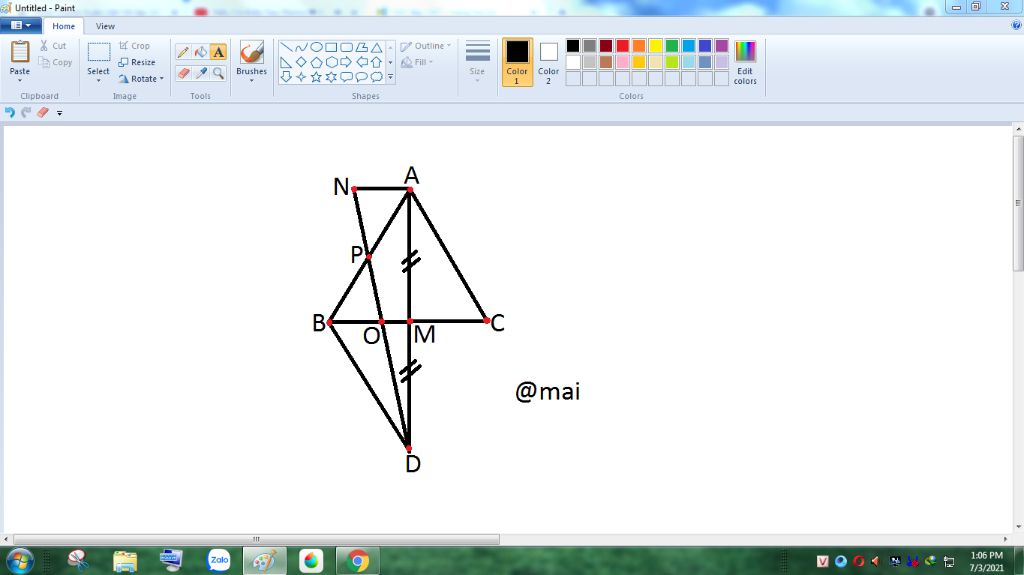Choose the Pentagon shape
Screen dimensions: 1024x575
[316, 62]
